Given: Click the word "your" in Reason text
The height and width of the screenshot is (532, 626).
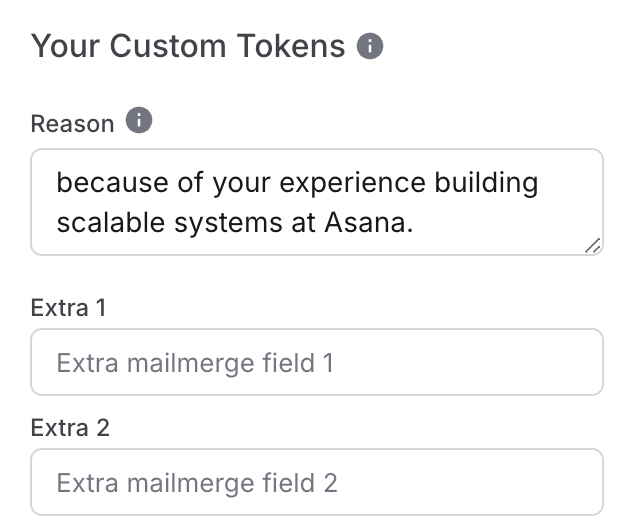Looking at the screenshot, I should coord(242,185).
